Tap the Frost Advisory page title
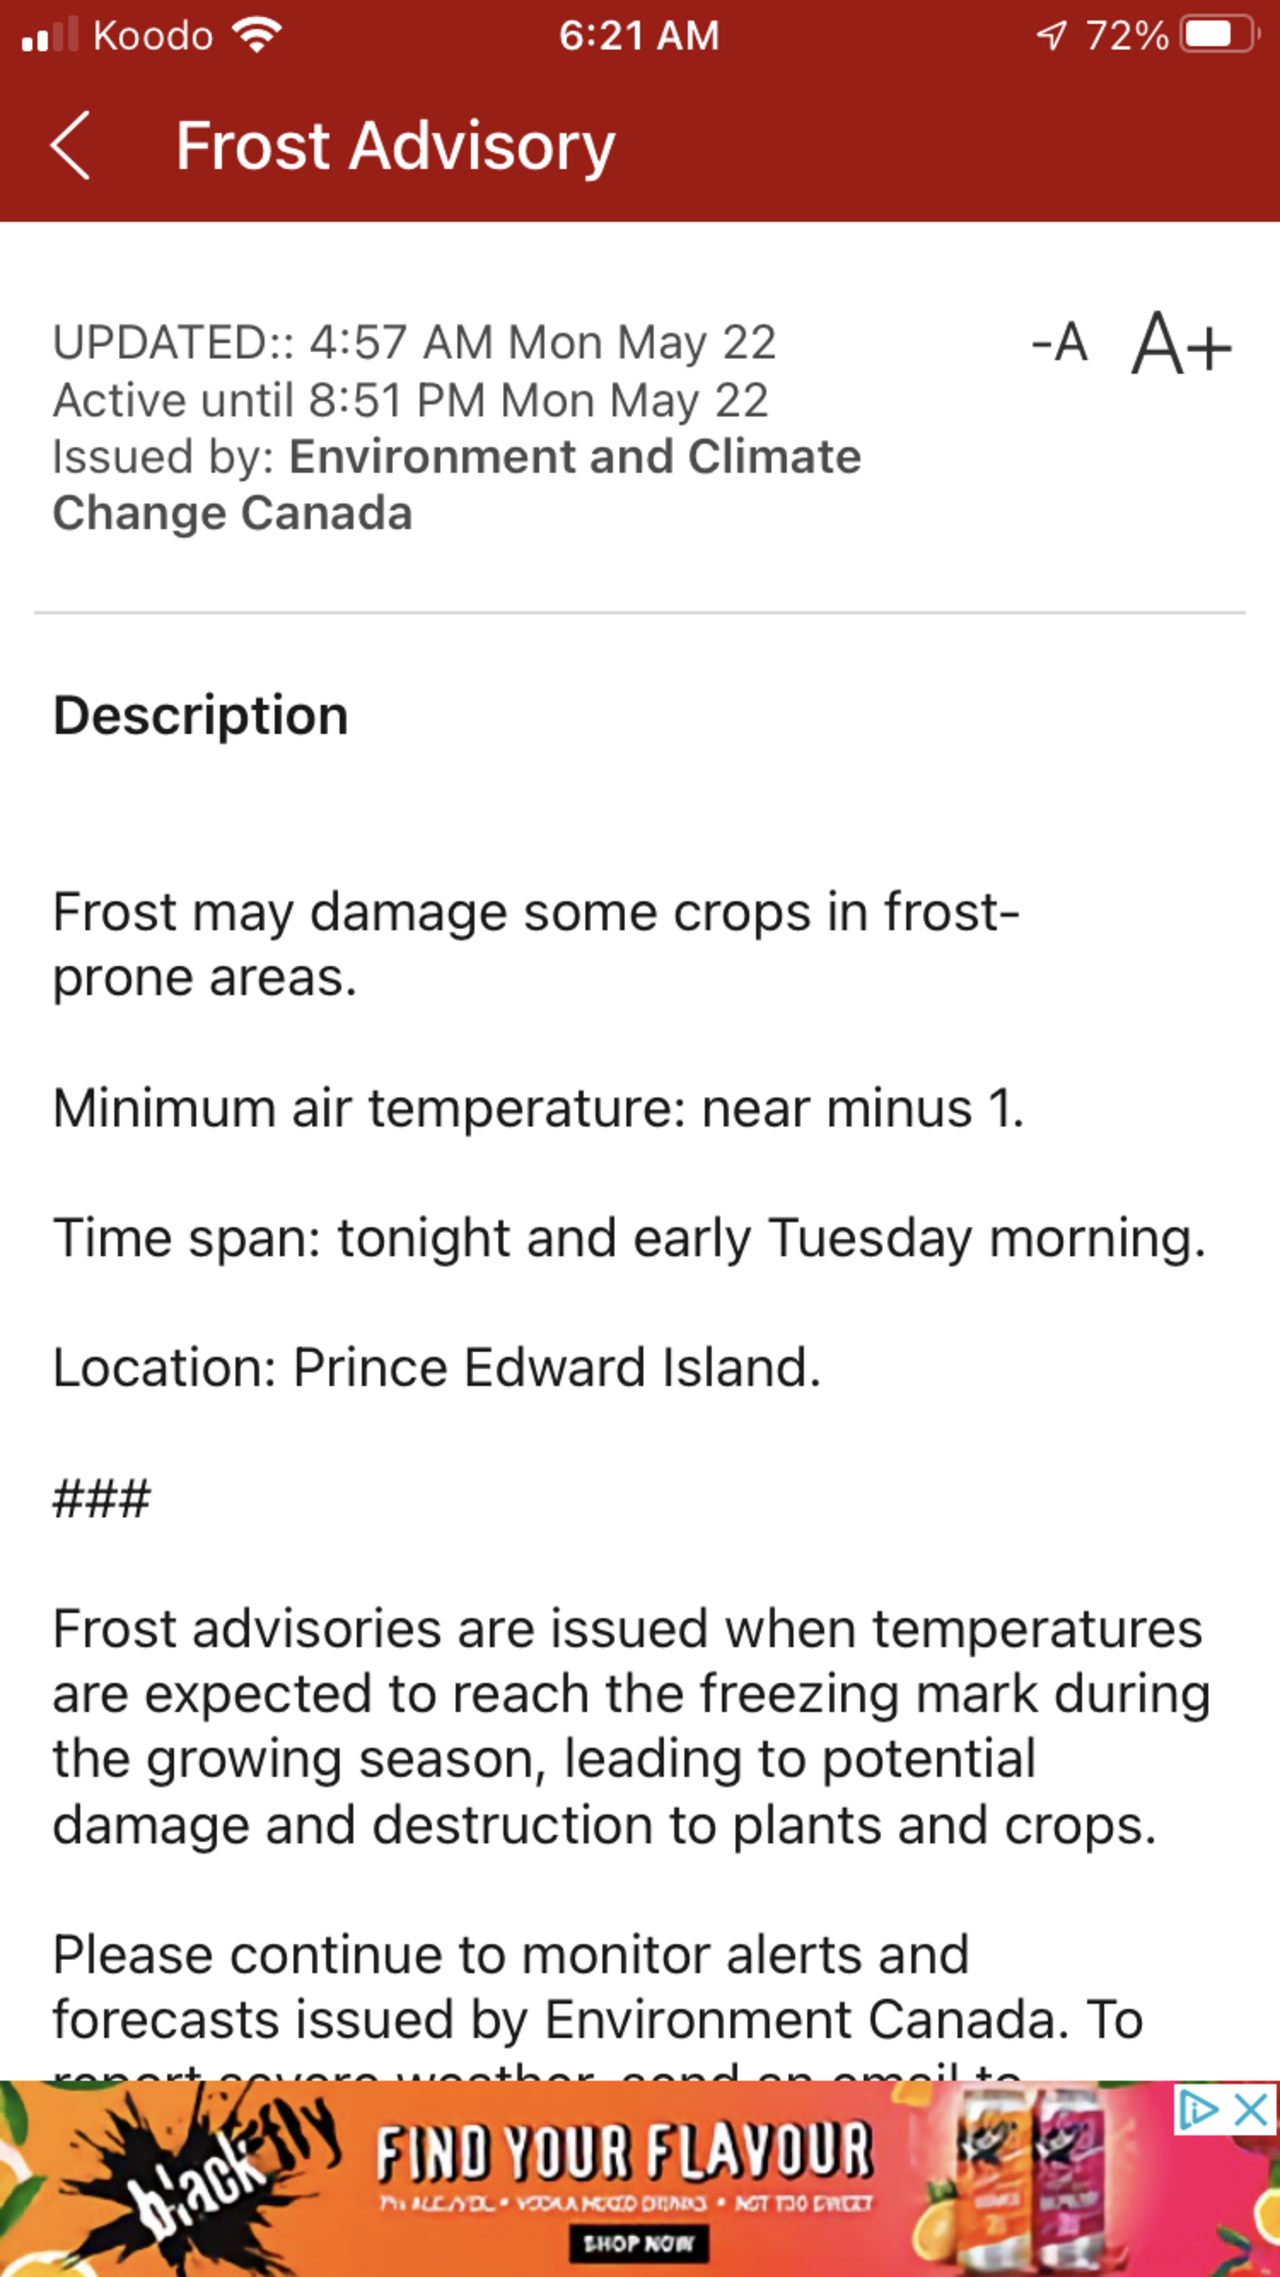 click(395, 146)
